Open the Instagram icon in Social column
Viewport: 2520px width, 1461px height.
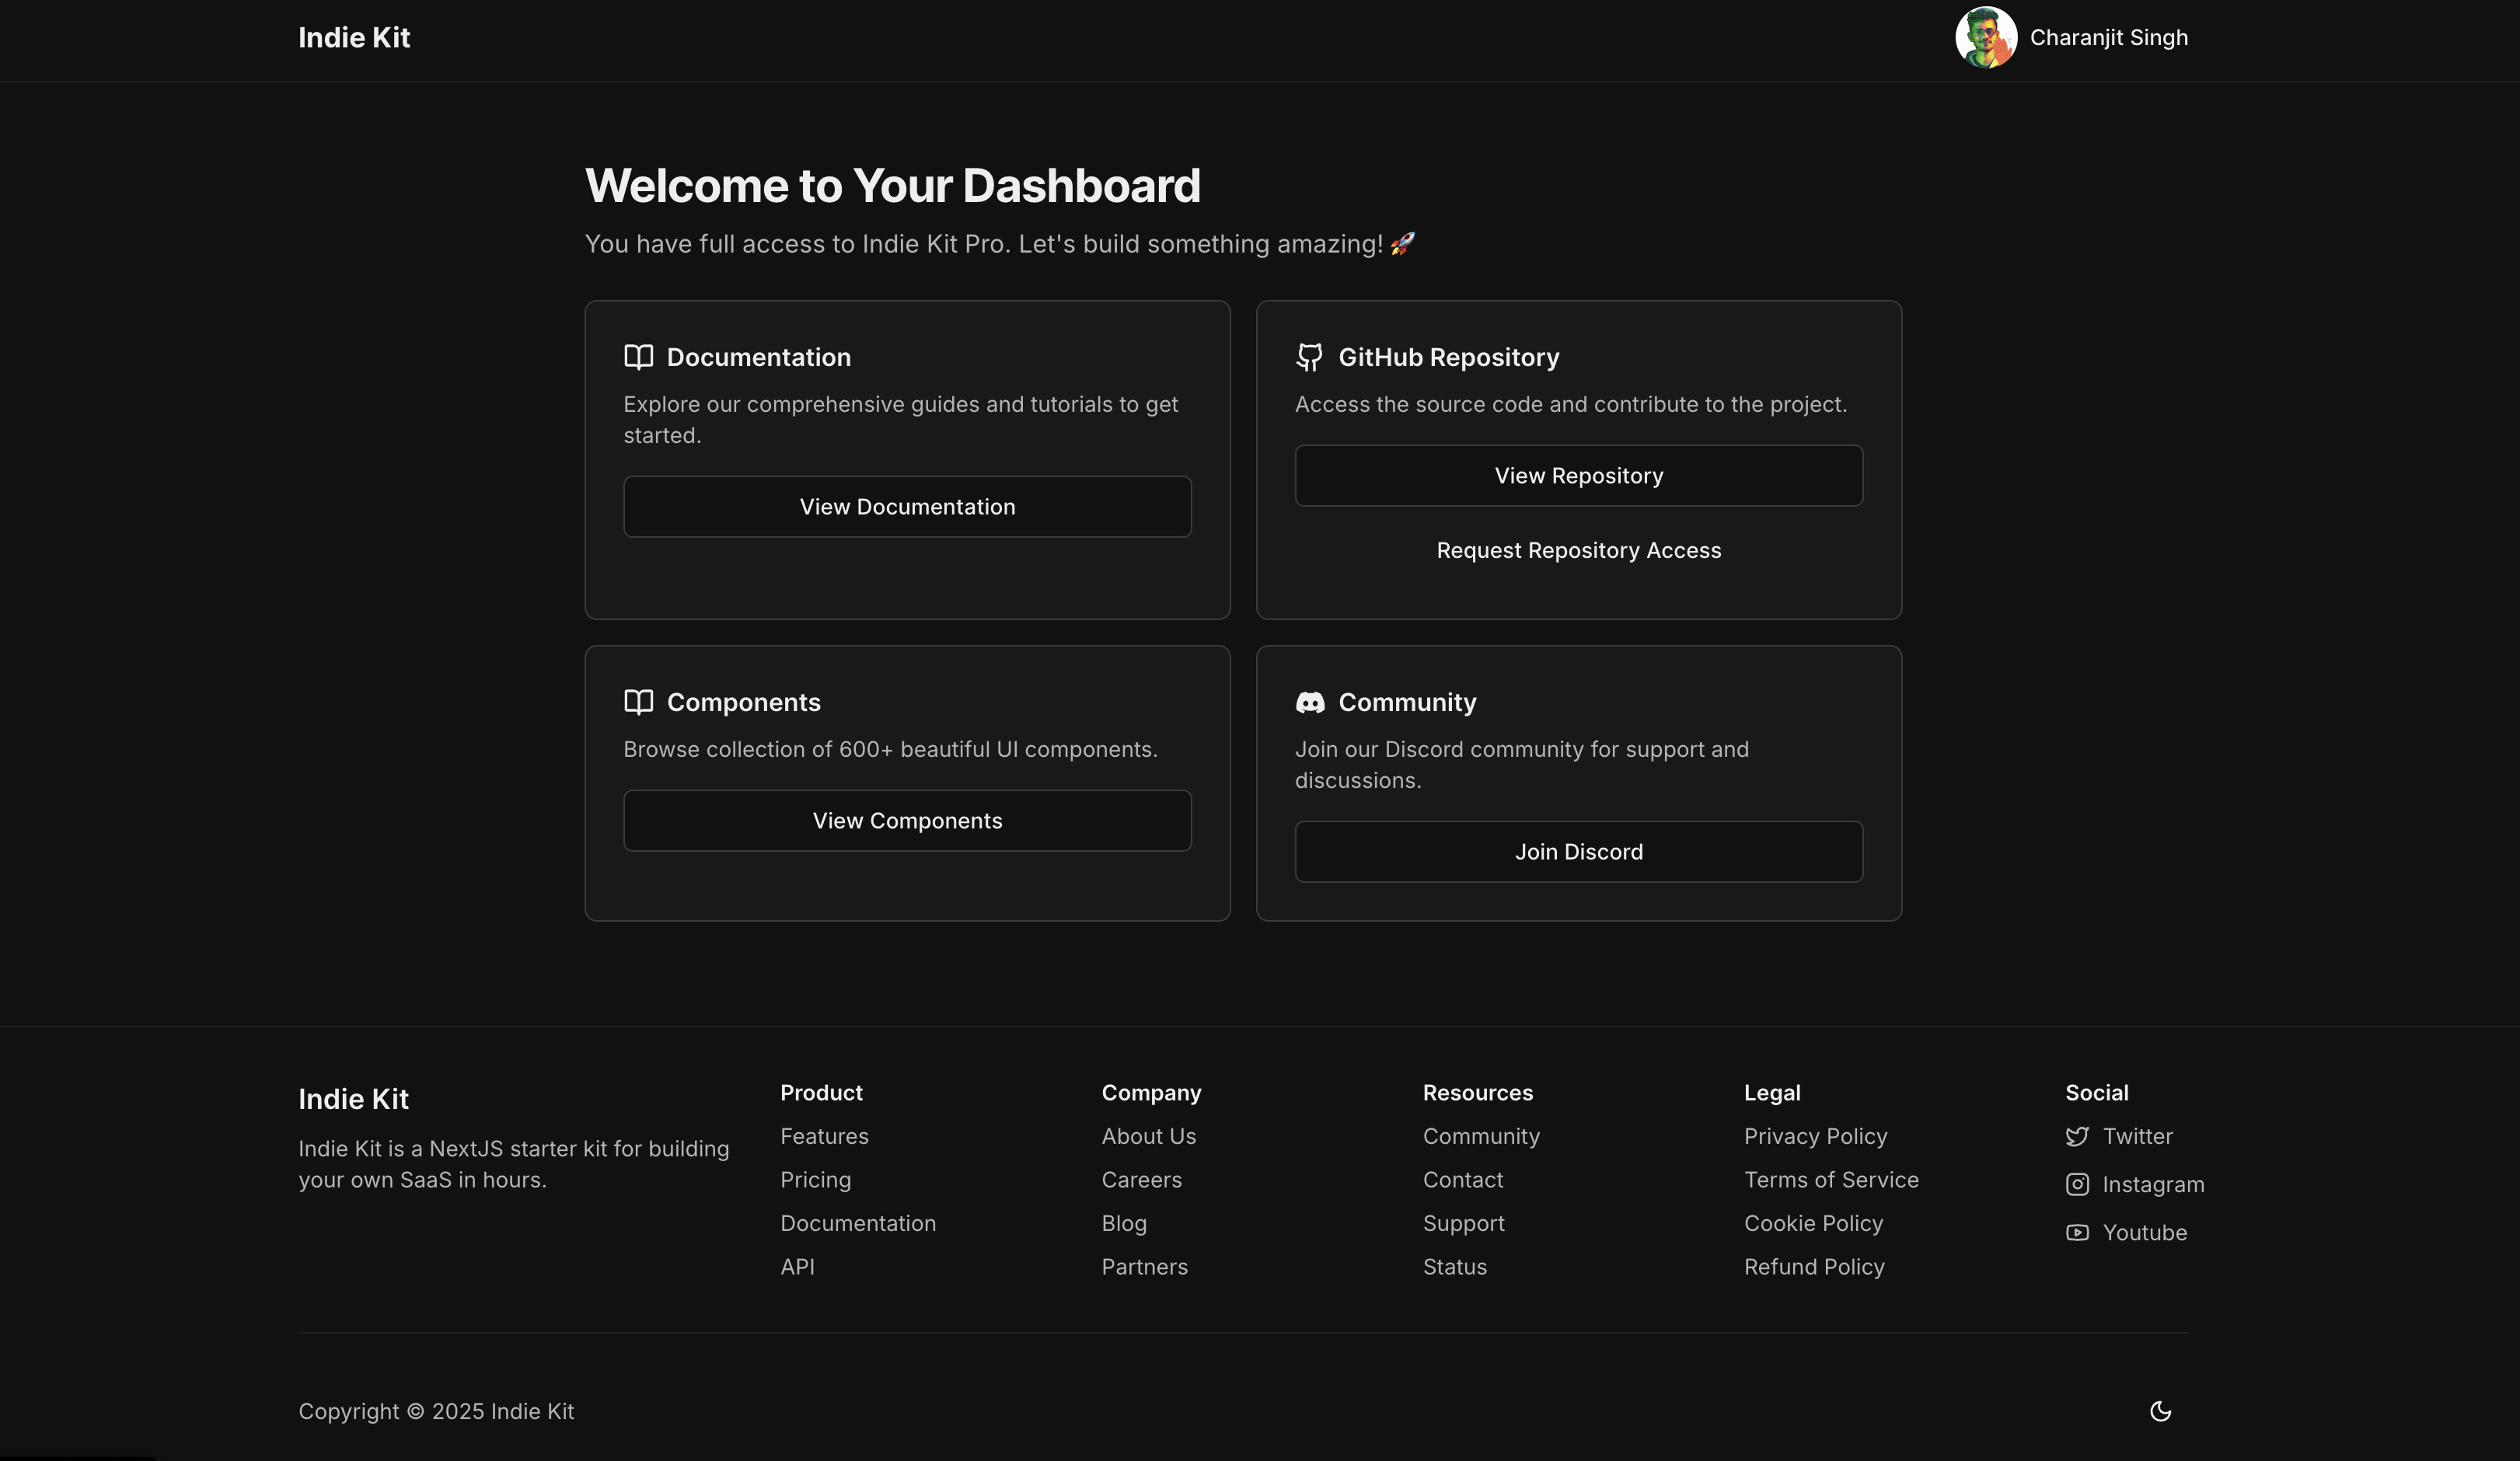click(2076, 1184)
